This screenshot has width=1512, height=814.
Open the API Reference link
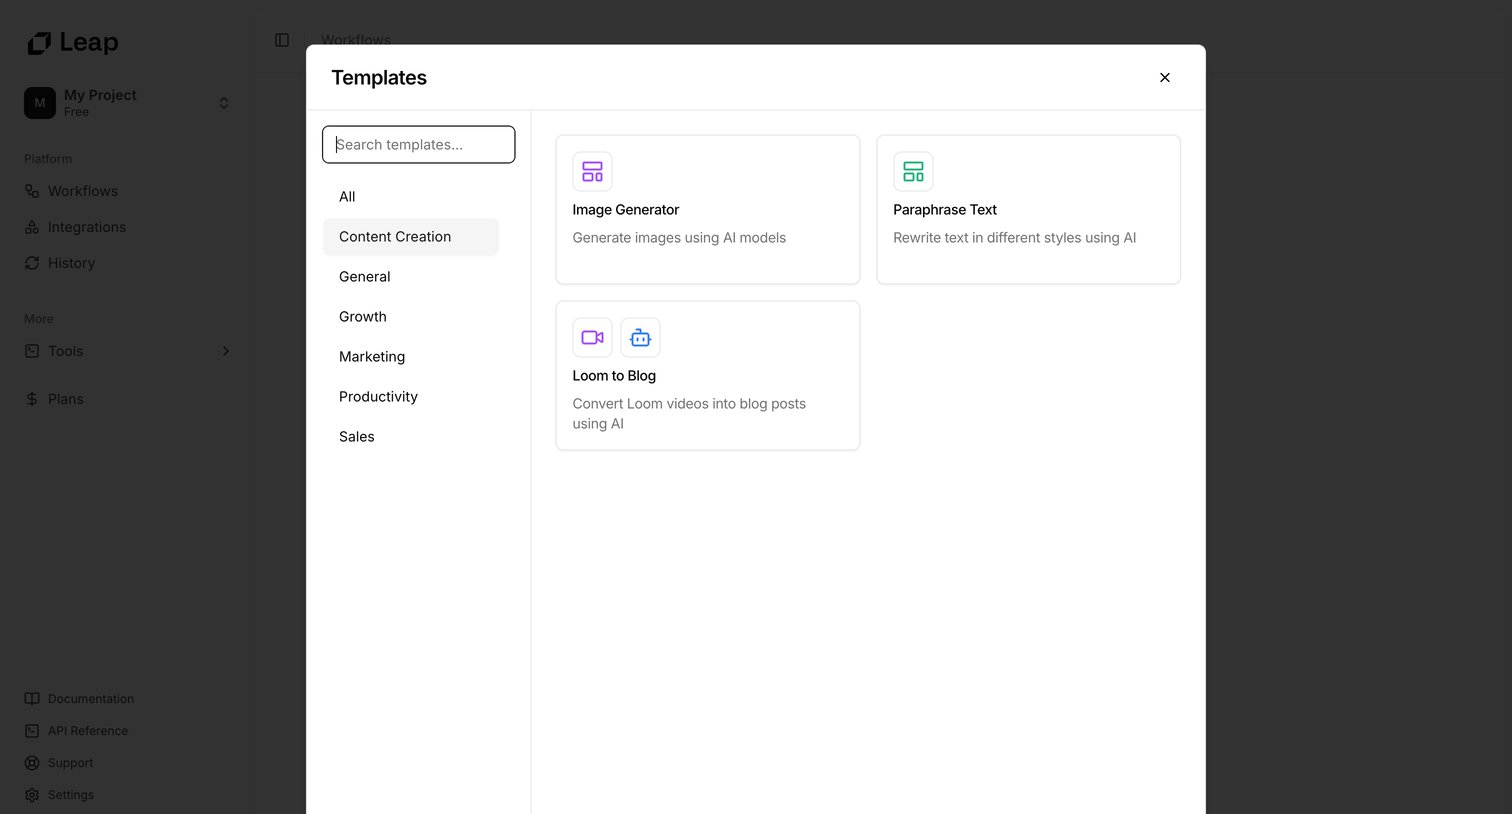point(88,731)
